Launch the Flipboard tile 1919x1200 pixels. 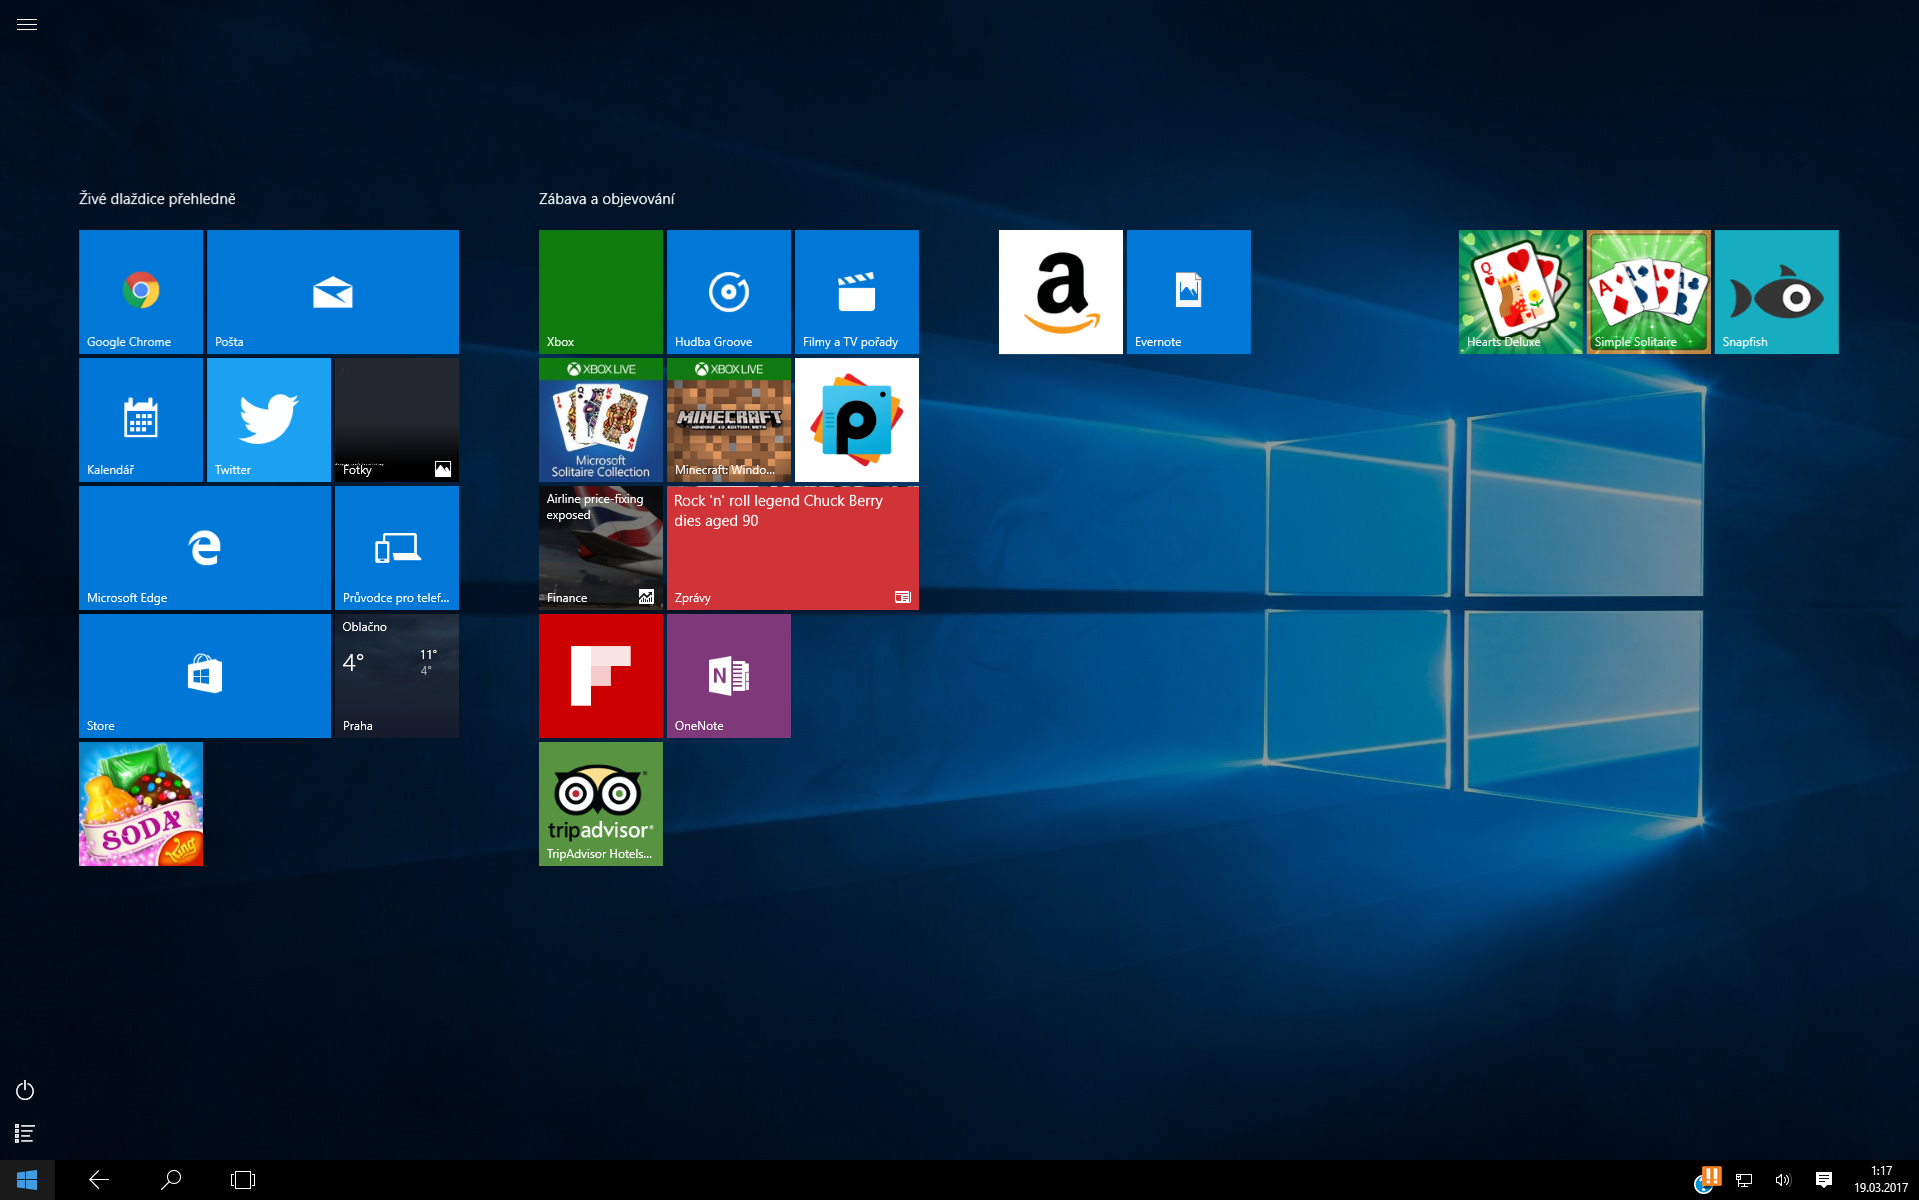601,676
